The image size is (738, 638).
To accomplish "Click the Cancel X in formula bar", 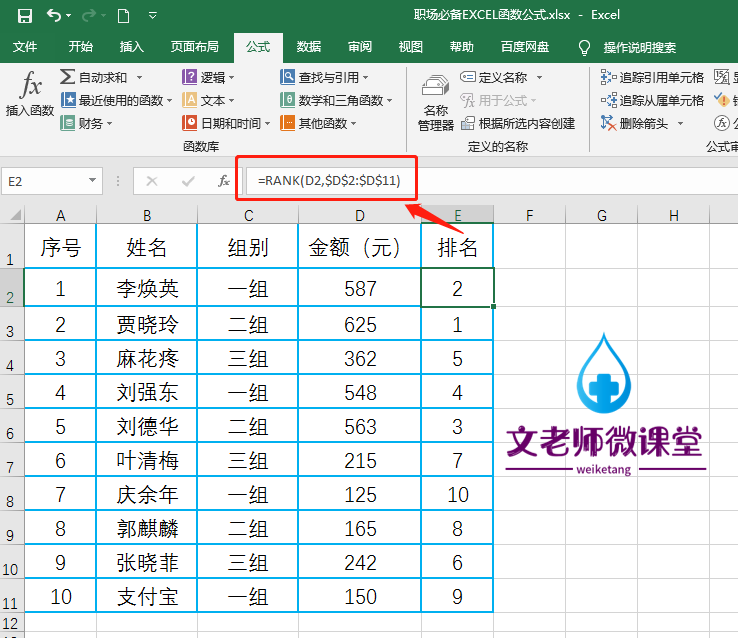I will coord(152,181).
